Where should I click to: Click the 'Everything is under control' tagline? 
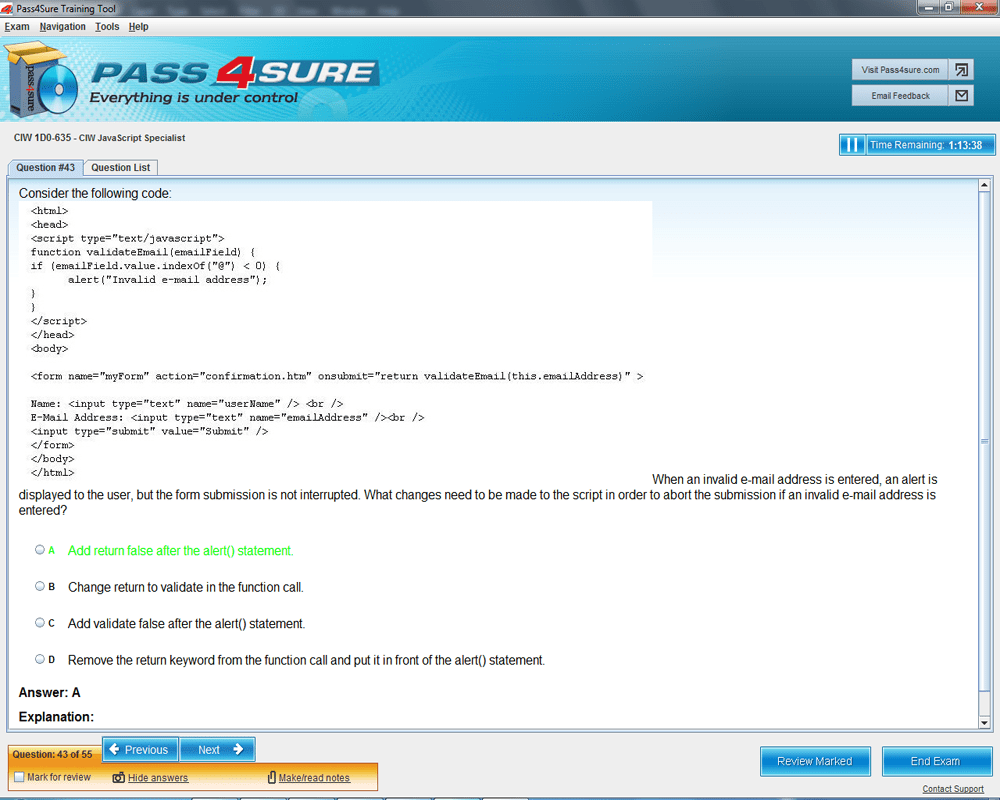click(193, 98)
